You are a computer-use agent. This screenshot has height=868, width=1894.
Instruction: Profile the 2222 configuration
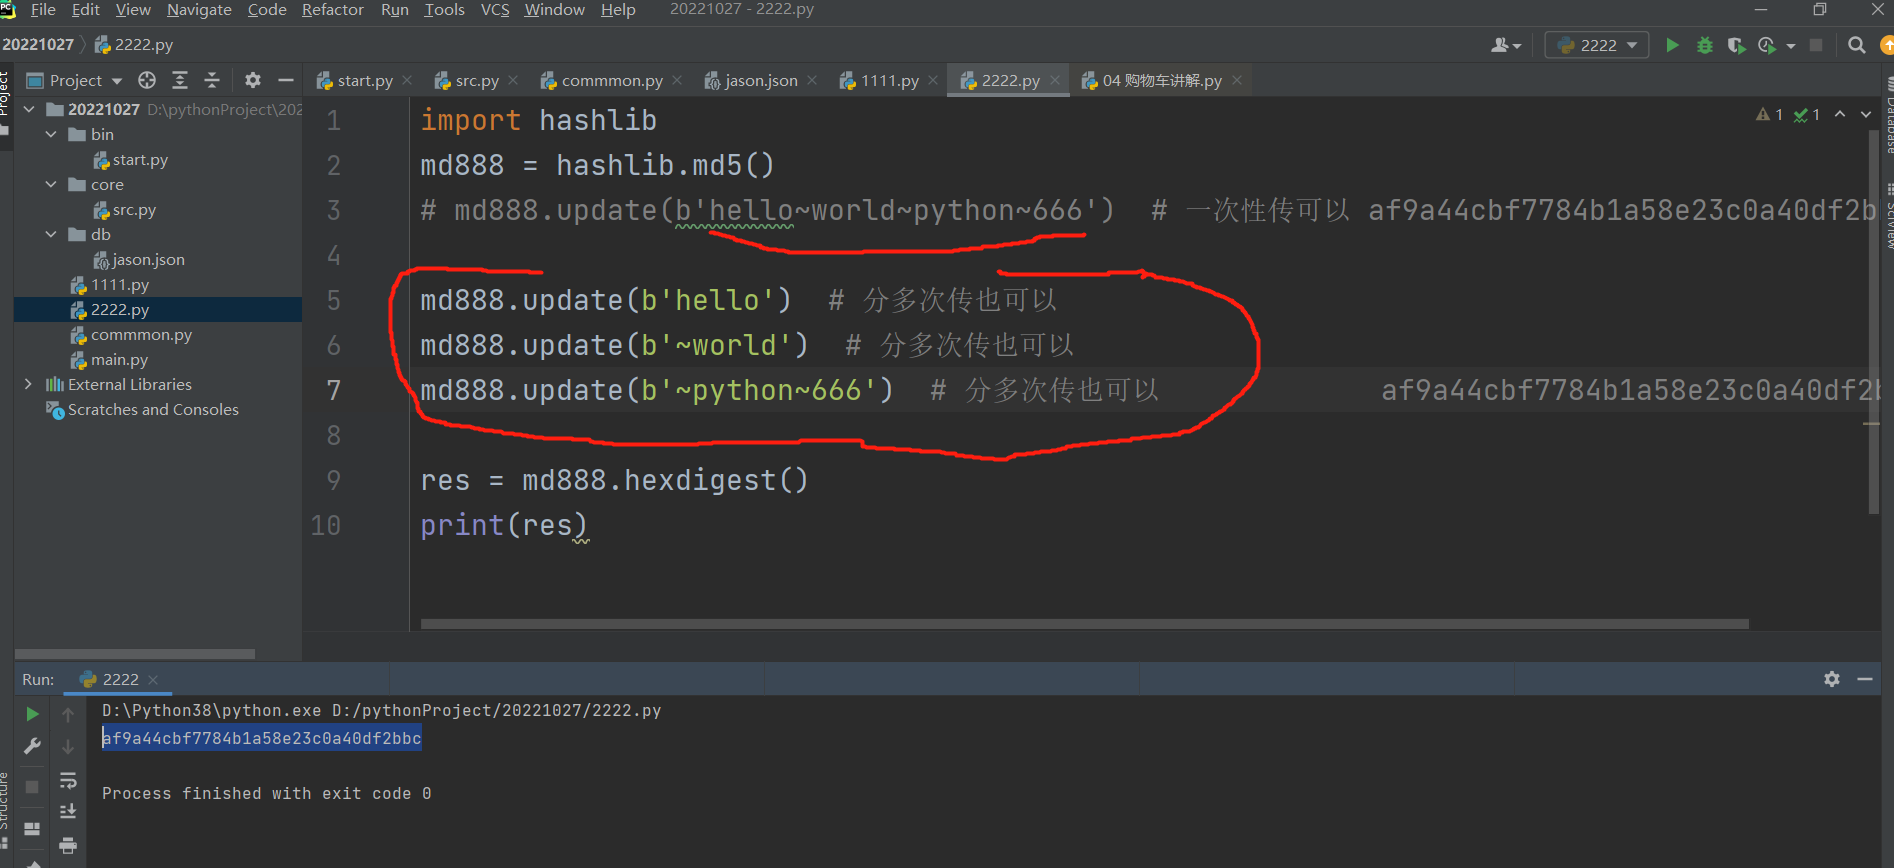point(1767,45)
